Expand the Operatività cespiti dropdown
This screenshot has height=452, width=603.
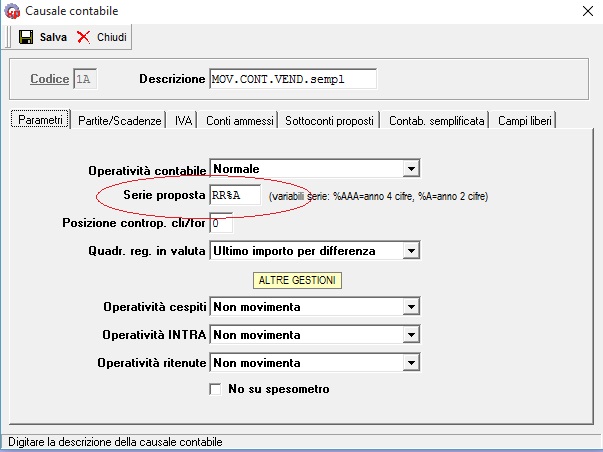pos(410,307)
